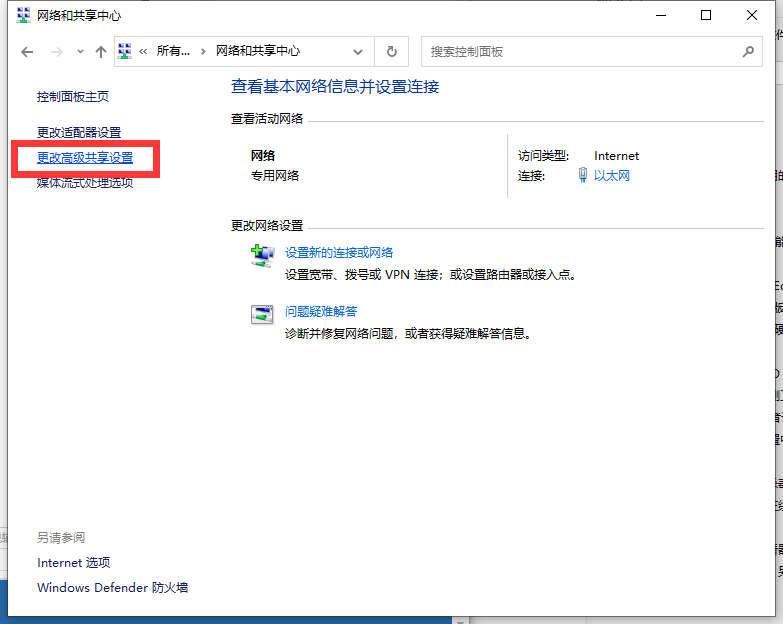This screenshot has height=624, width=783.
Task: Refresh the address bar location
Action: pos(391,51)
